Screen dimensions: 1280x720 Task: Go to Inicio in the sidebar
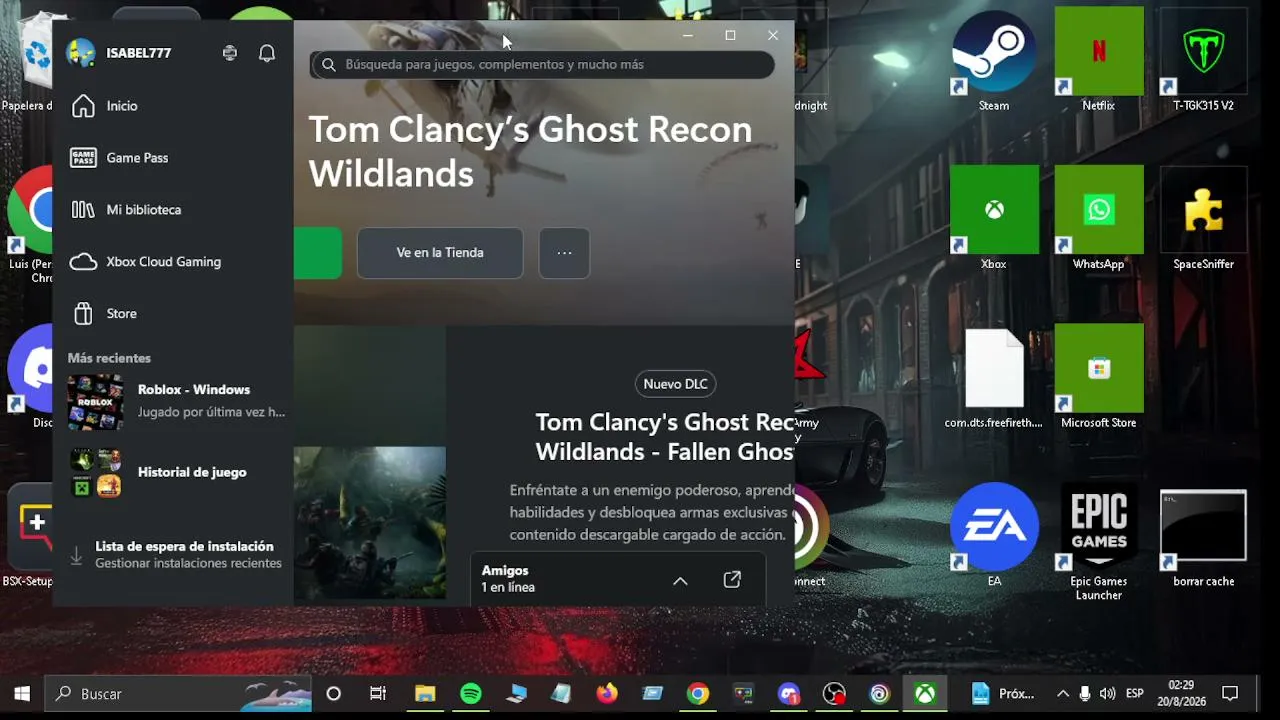pyautogui.click(x=173, y=106)
